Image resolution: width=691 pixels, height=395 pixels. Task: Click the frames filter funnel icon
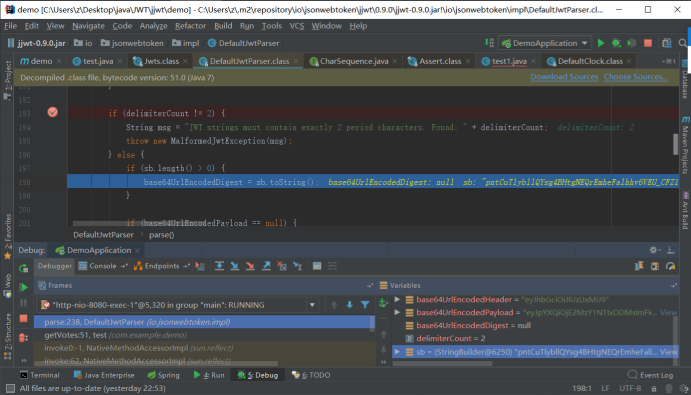point(365,305)
